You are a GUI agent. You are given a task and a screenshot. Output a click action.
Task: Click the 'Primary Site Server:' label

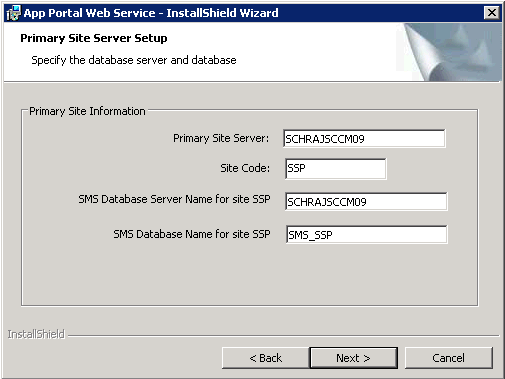(x=221, y=138)
